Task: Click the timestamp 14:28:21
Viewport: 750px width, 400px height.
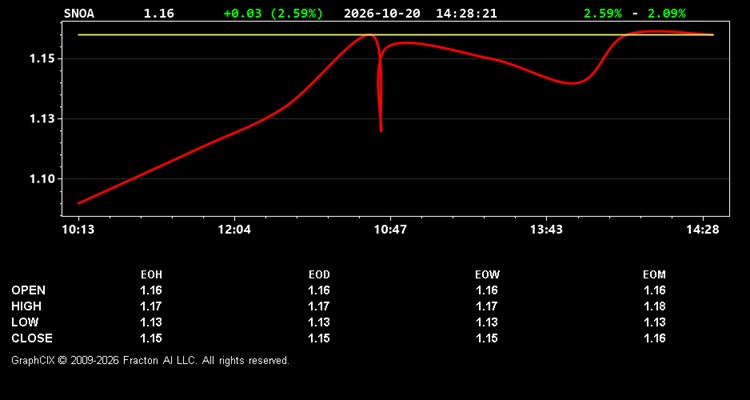Action: click(466, 13)
